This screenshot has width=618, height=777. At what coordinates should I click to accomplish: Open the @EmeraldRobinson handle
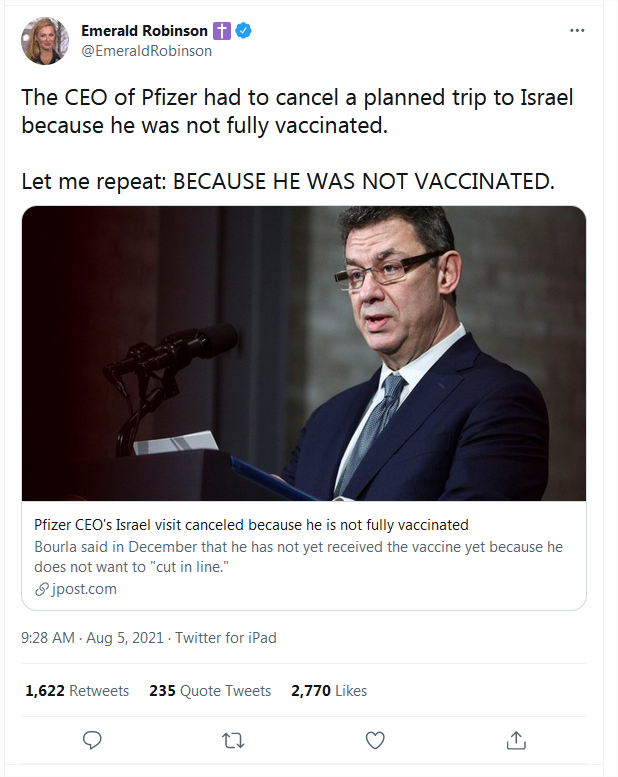[147, 51]
